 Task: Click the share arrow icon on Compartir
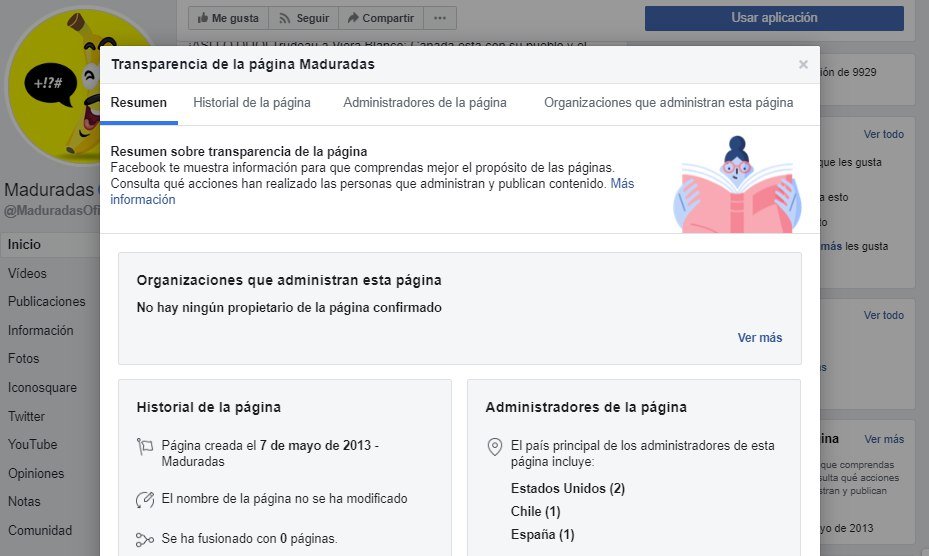click(x=353, y=18)
